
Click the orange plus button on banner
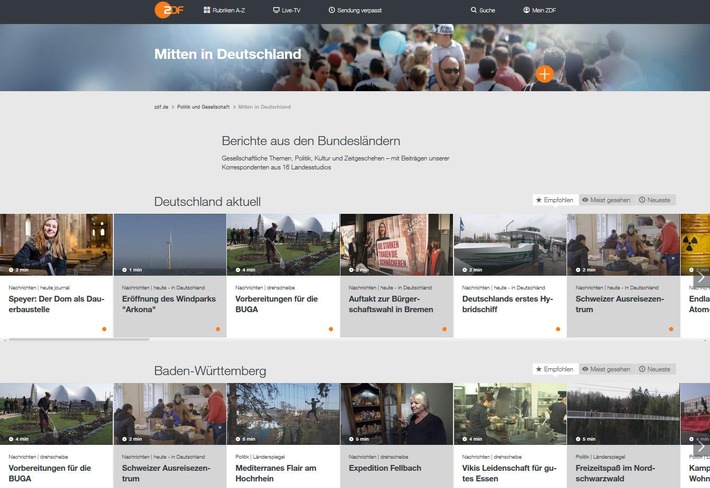point(545,74)
